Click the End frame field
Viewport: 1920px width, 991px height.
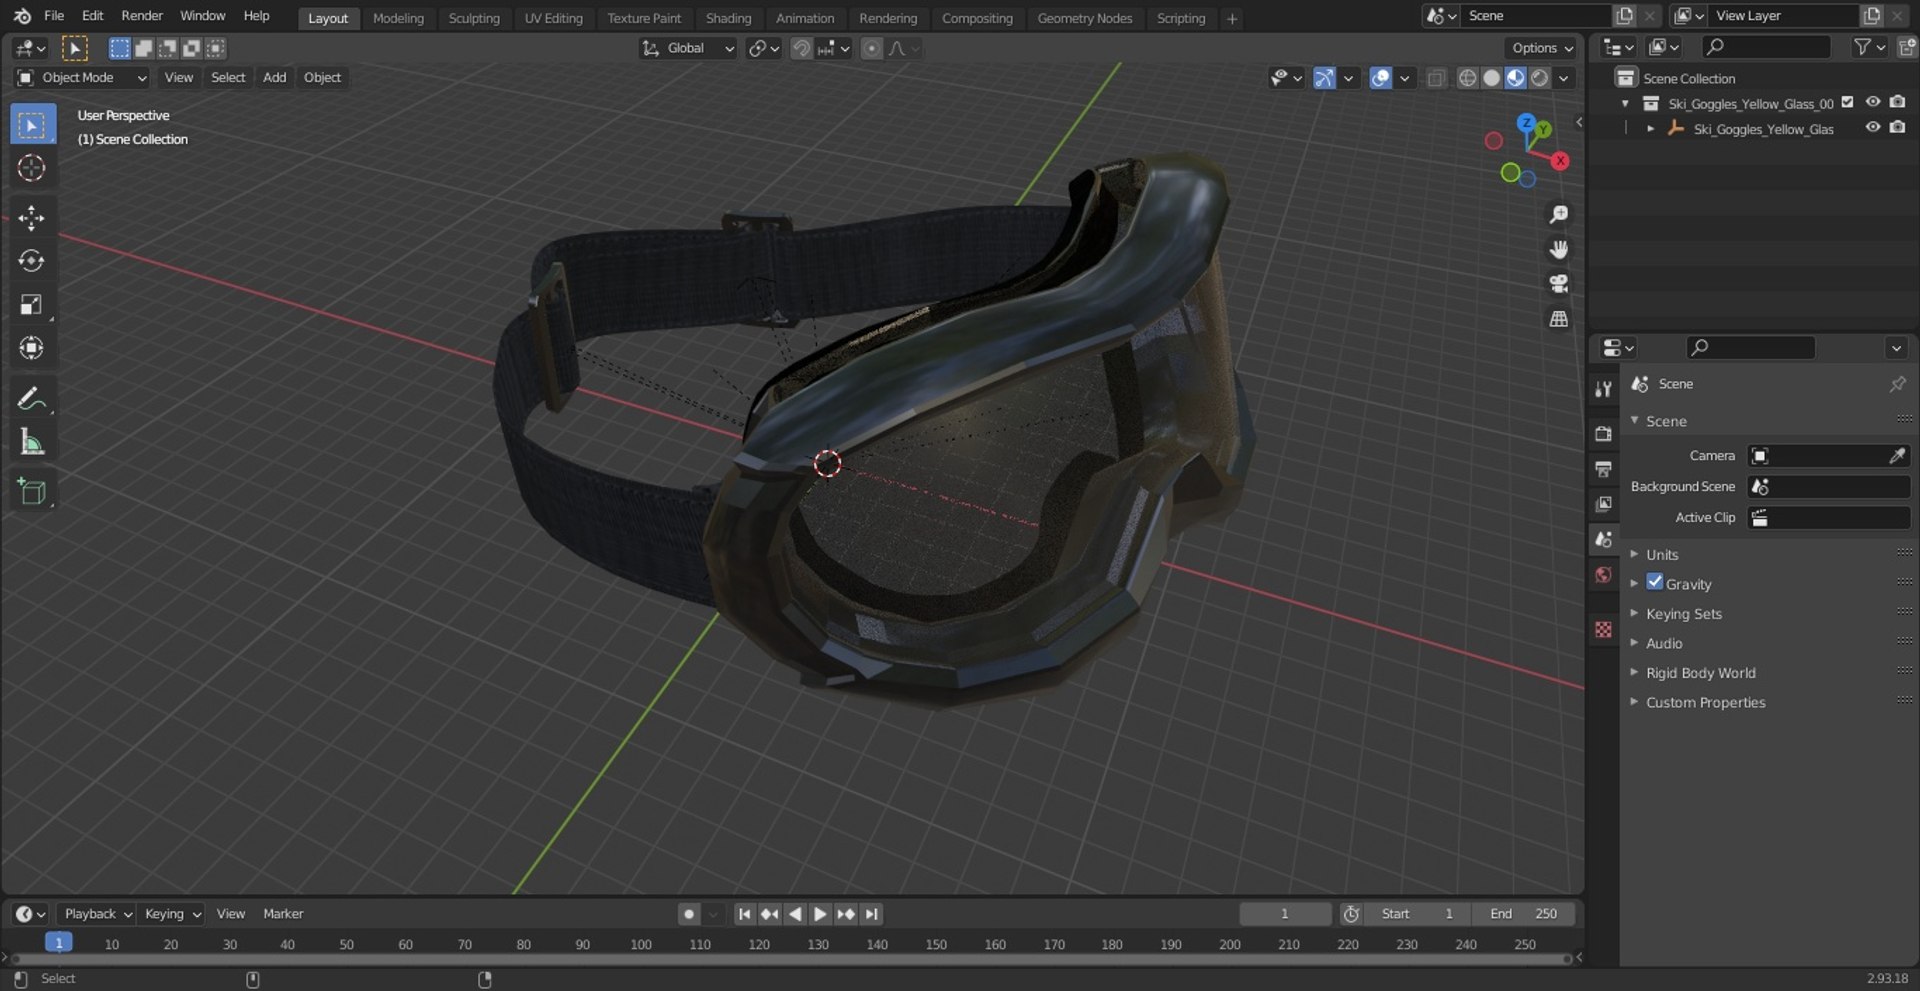pos(1522,914)
